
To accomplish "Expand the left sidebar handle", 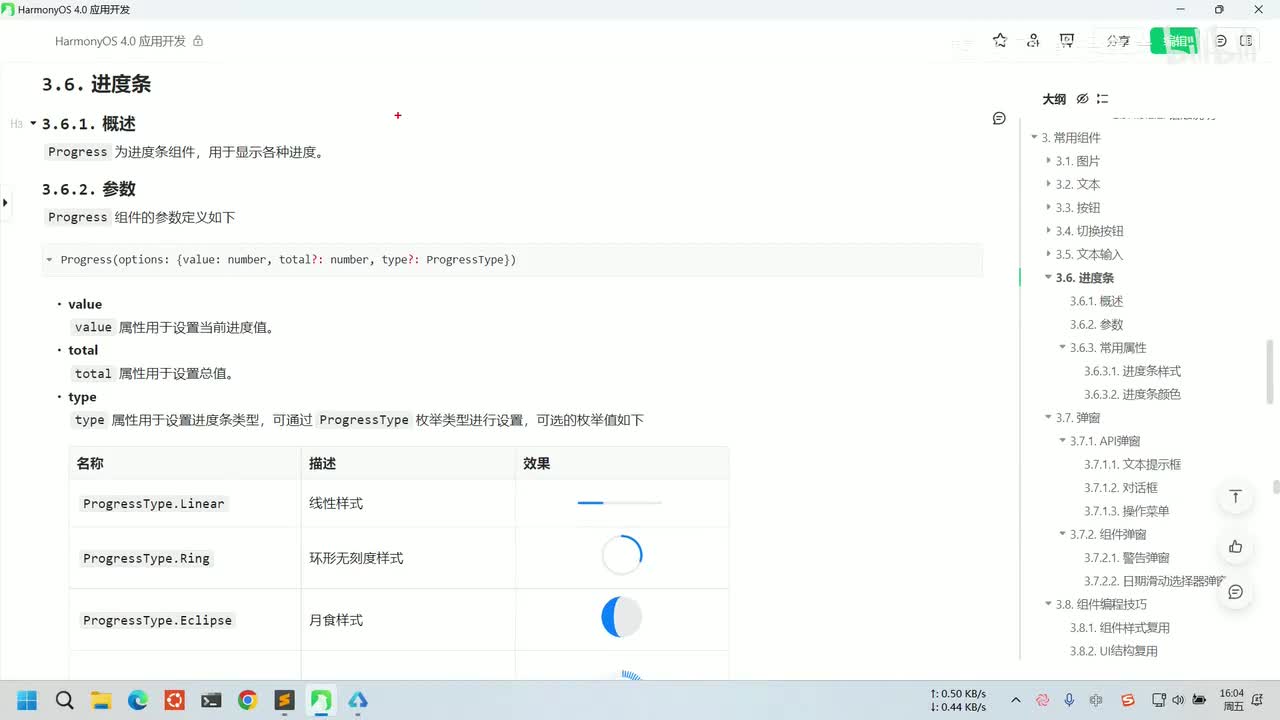I will [x=5, y=203].
